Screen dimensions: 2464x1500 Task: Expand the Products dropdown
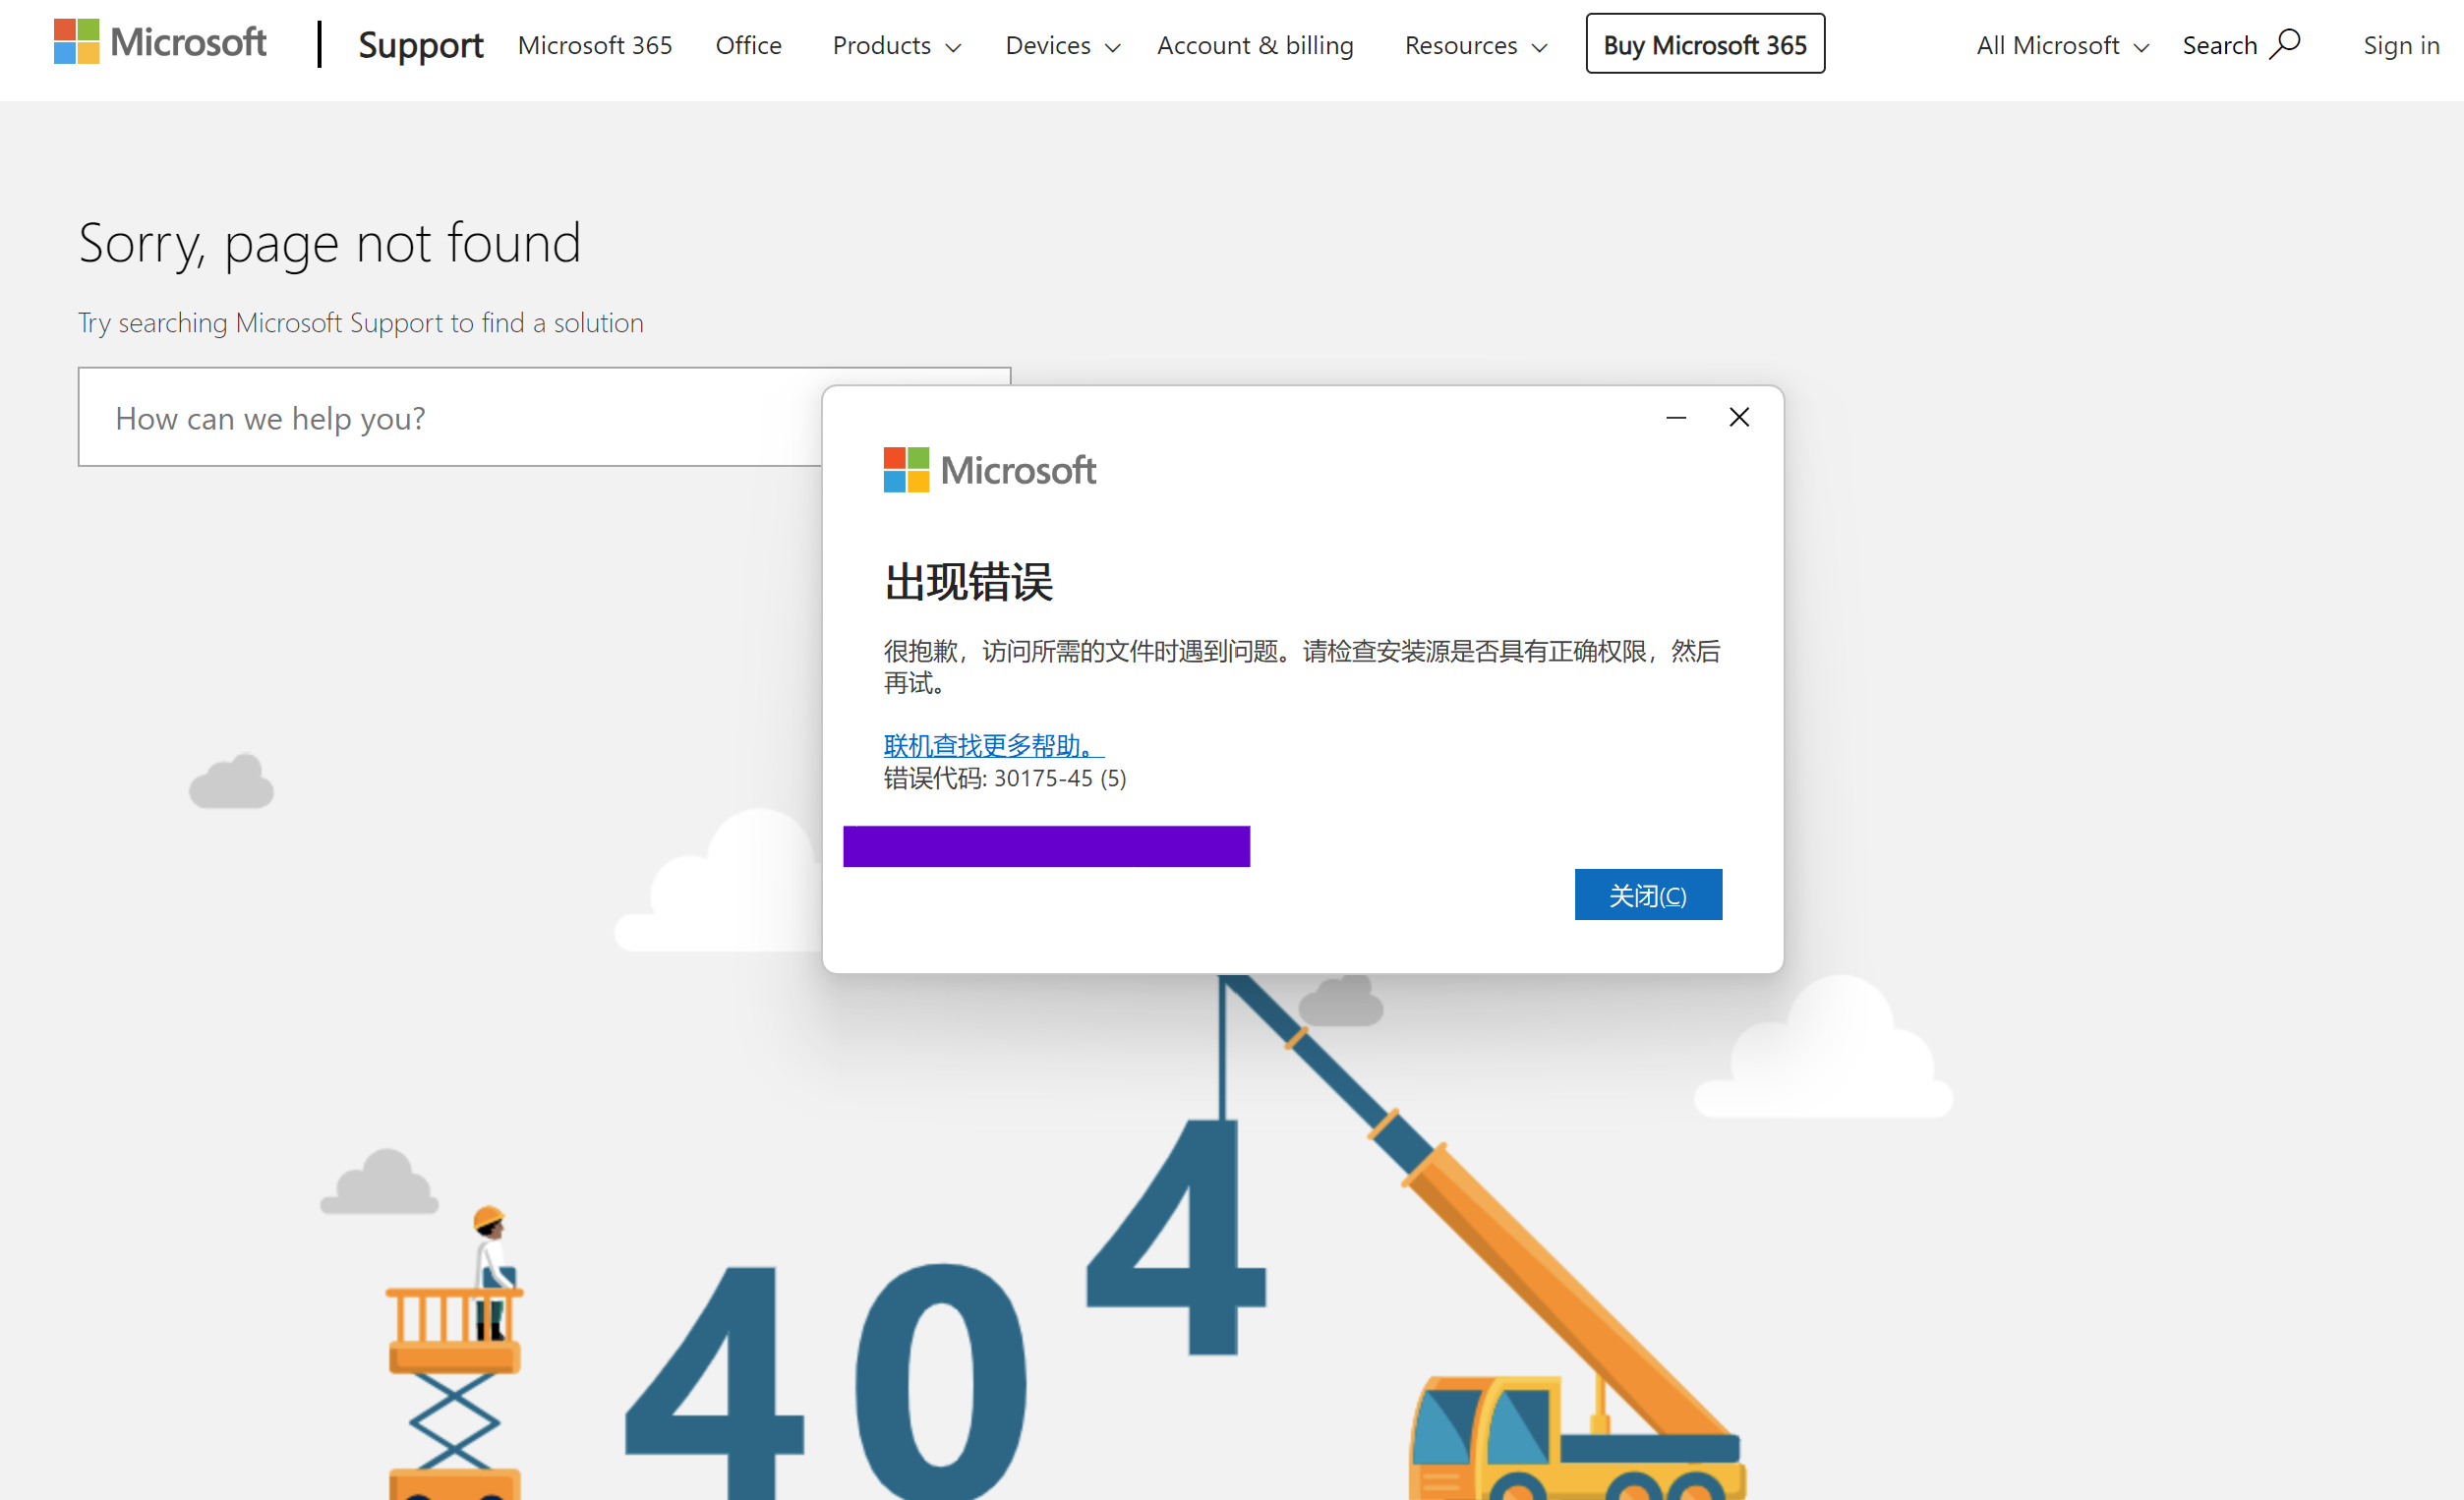[x=897, y=46]
